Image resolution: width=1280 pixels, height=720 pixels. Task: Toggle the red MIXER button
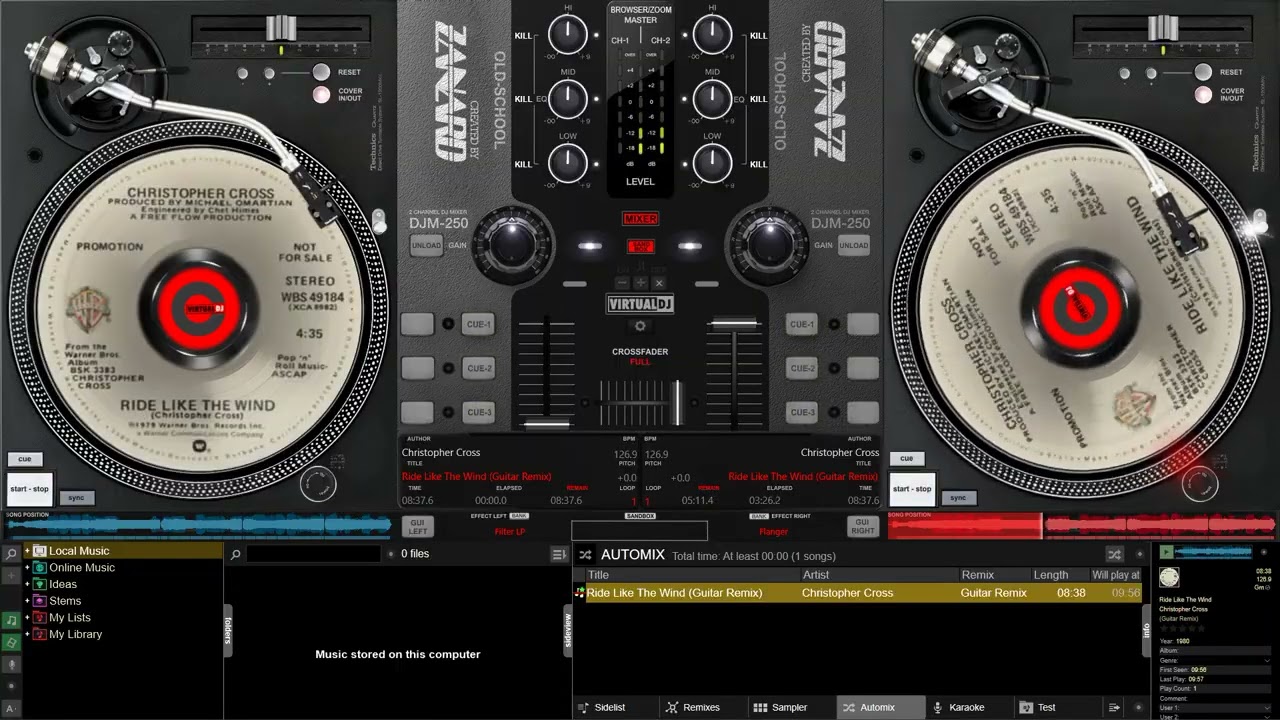click(640, 219)
